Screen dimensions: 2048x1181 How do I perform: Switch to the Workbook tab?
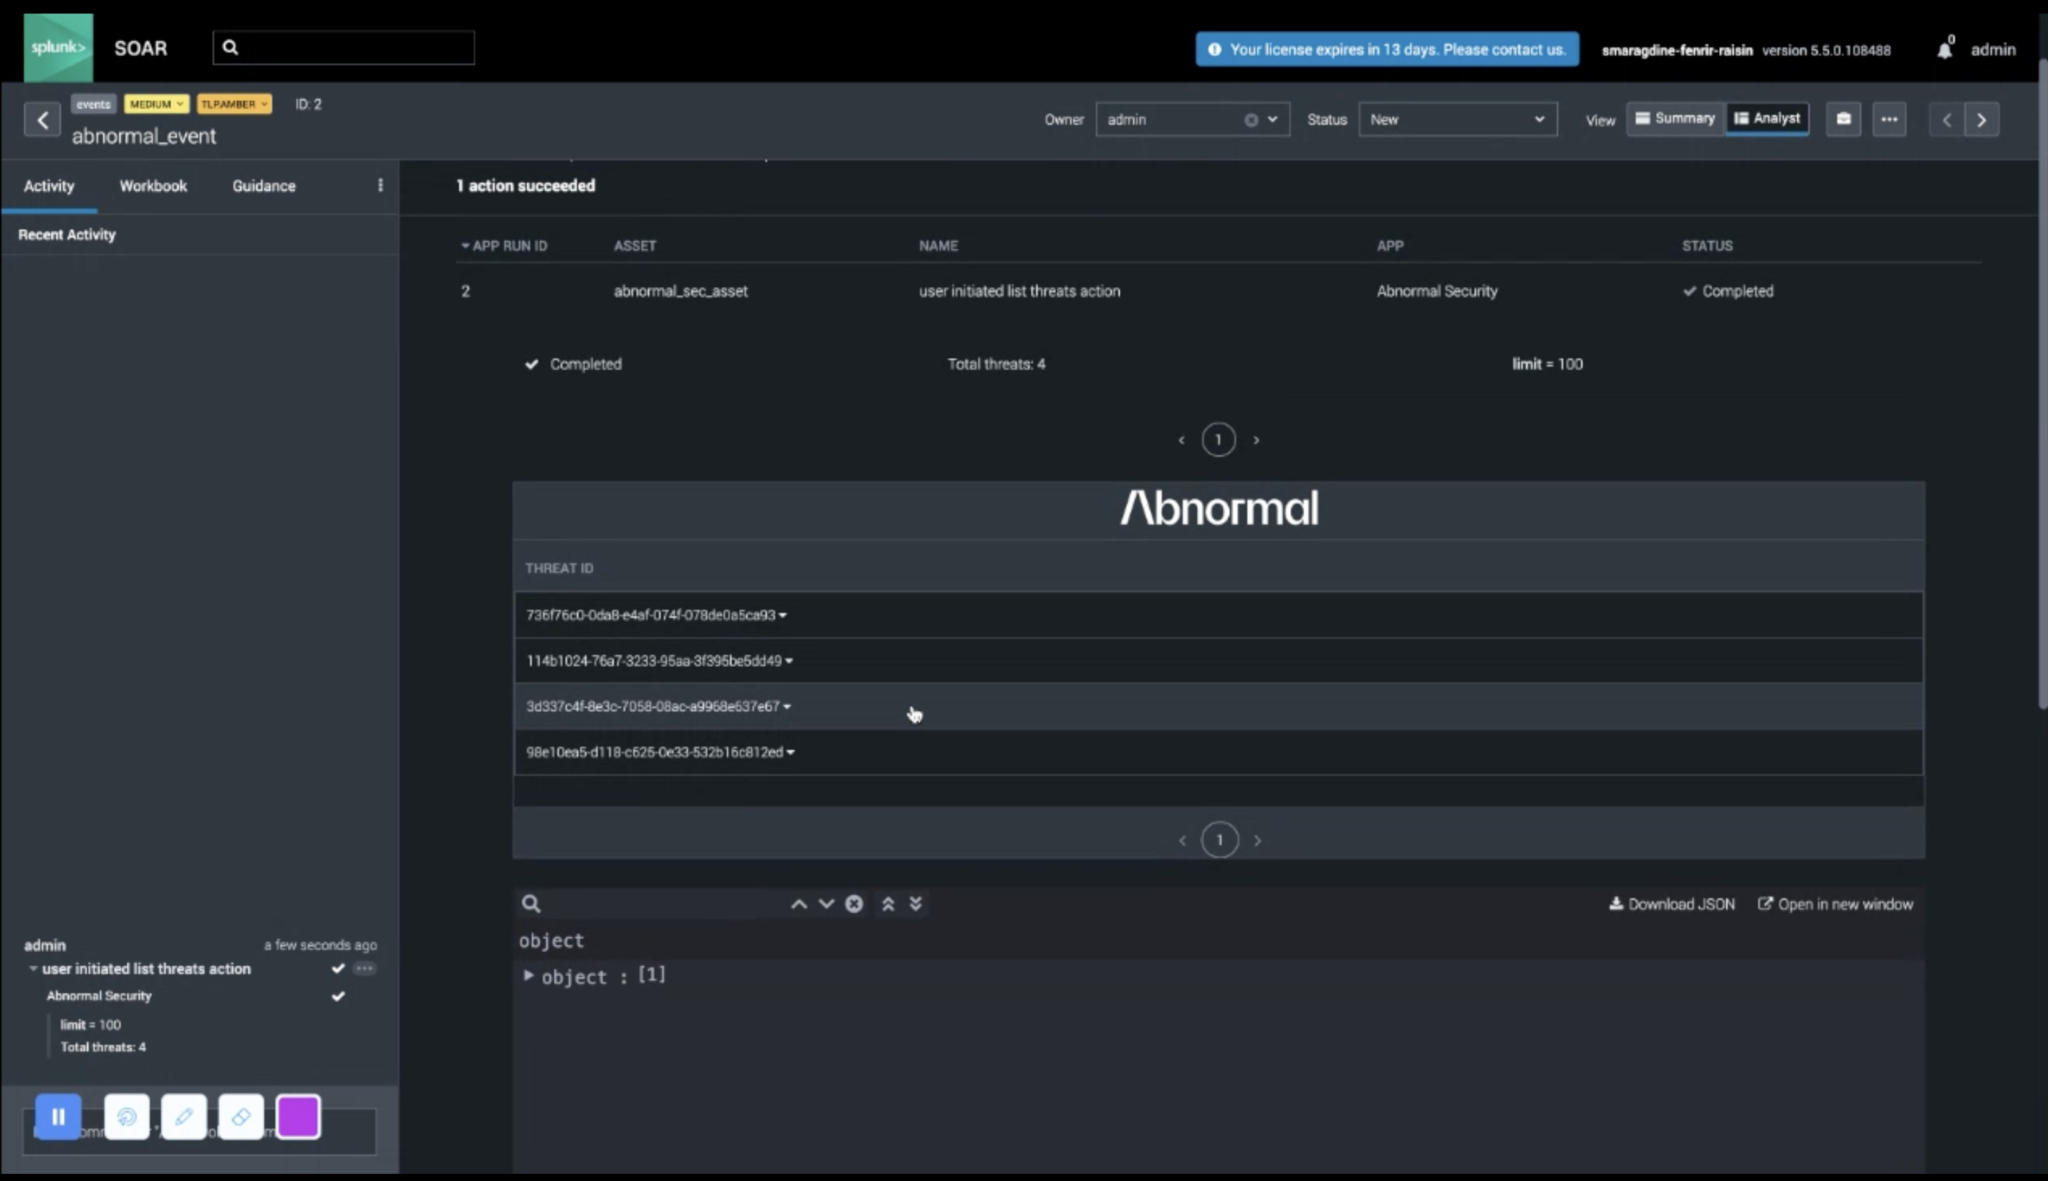point(153,186)
